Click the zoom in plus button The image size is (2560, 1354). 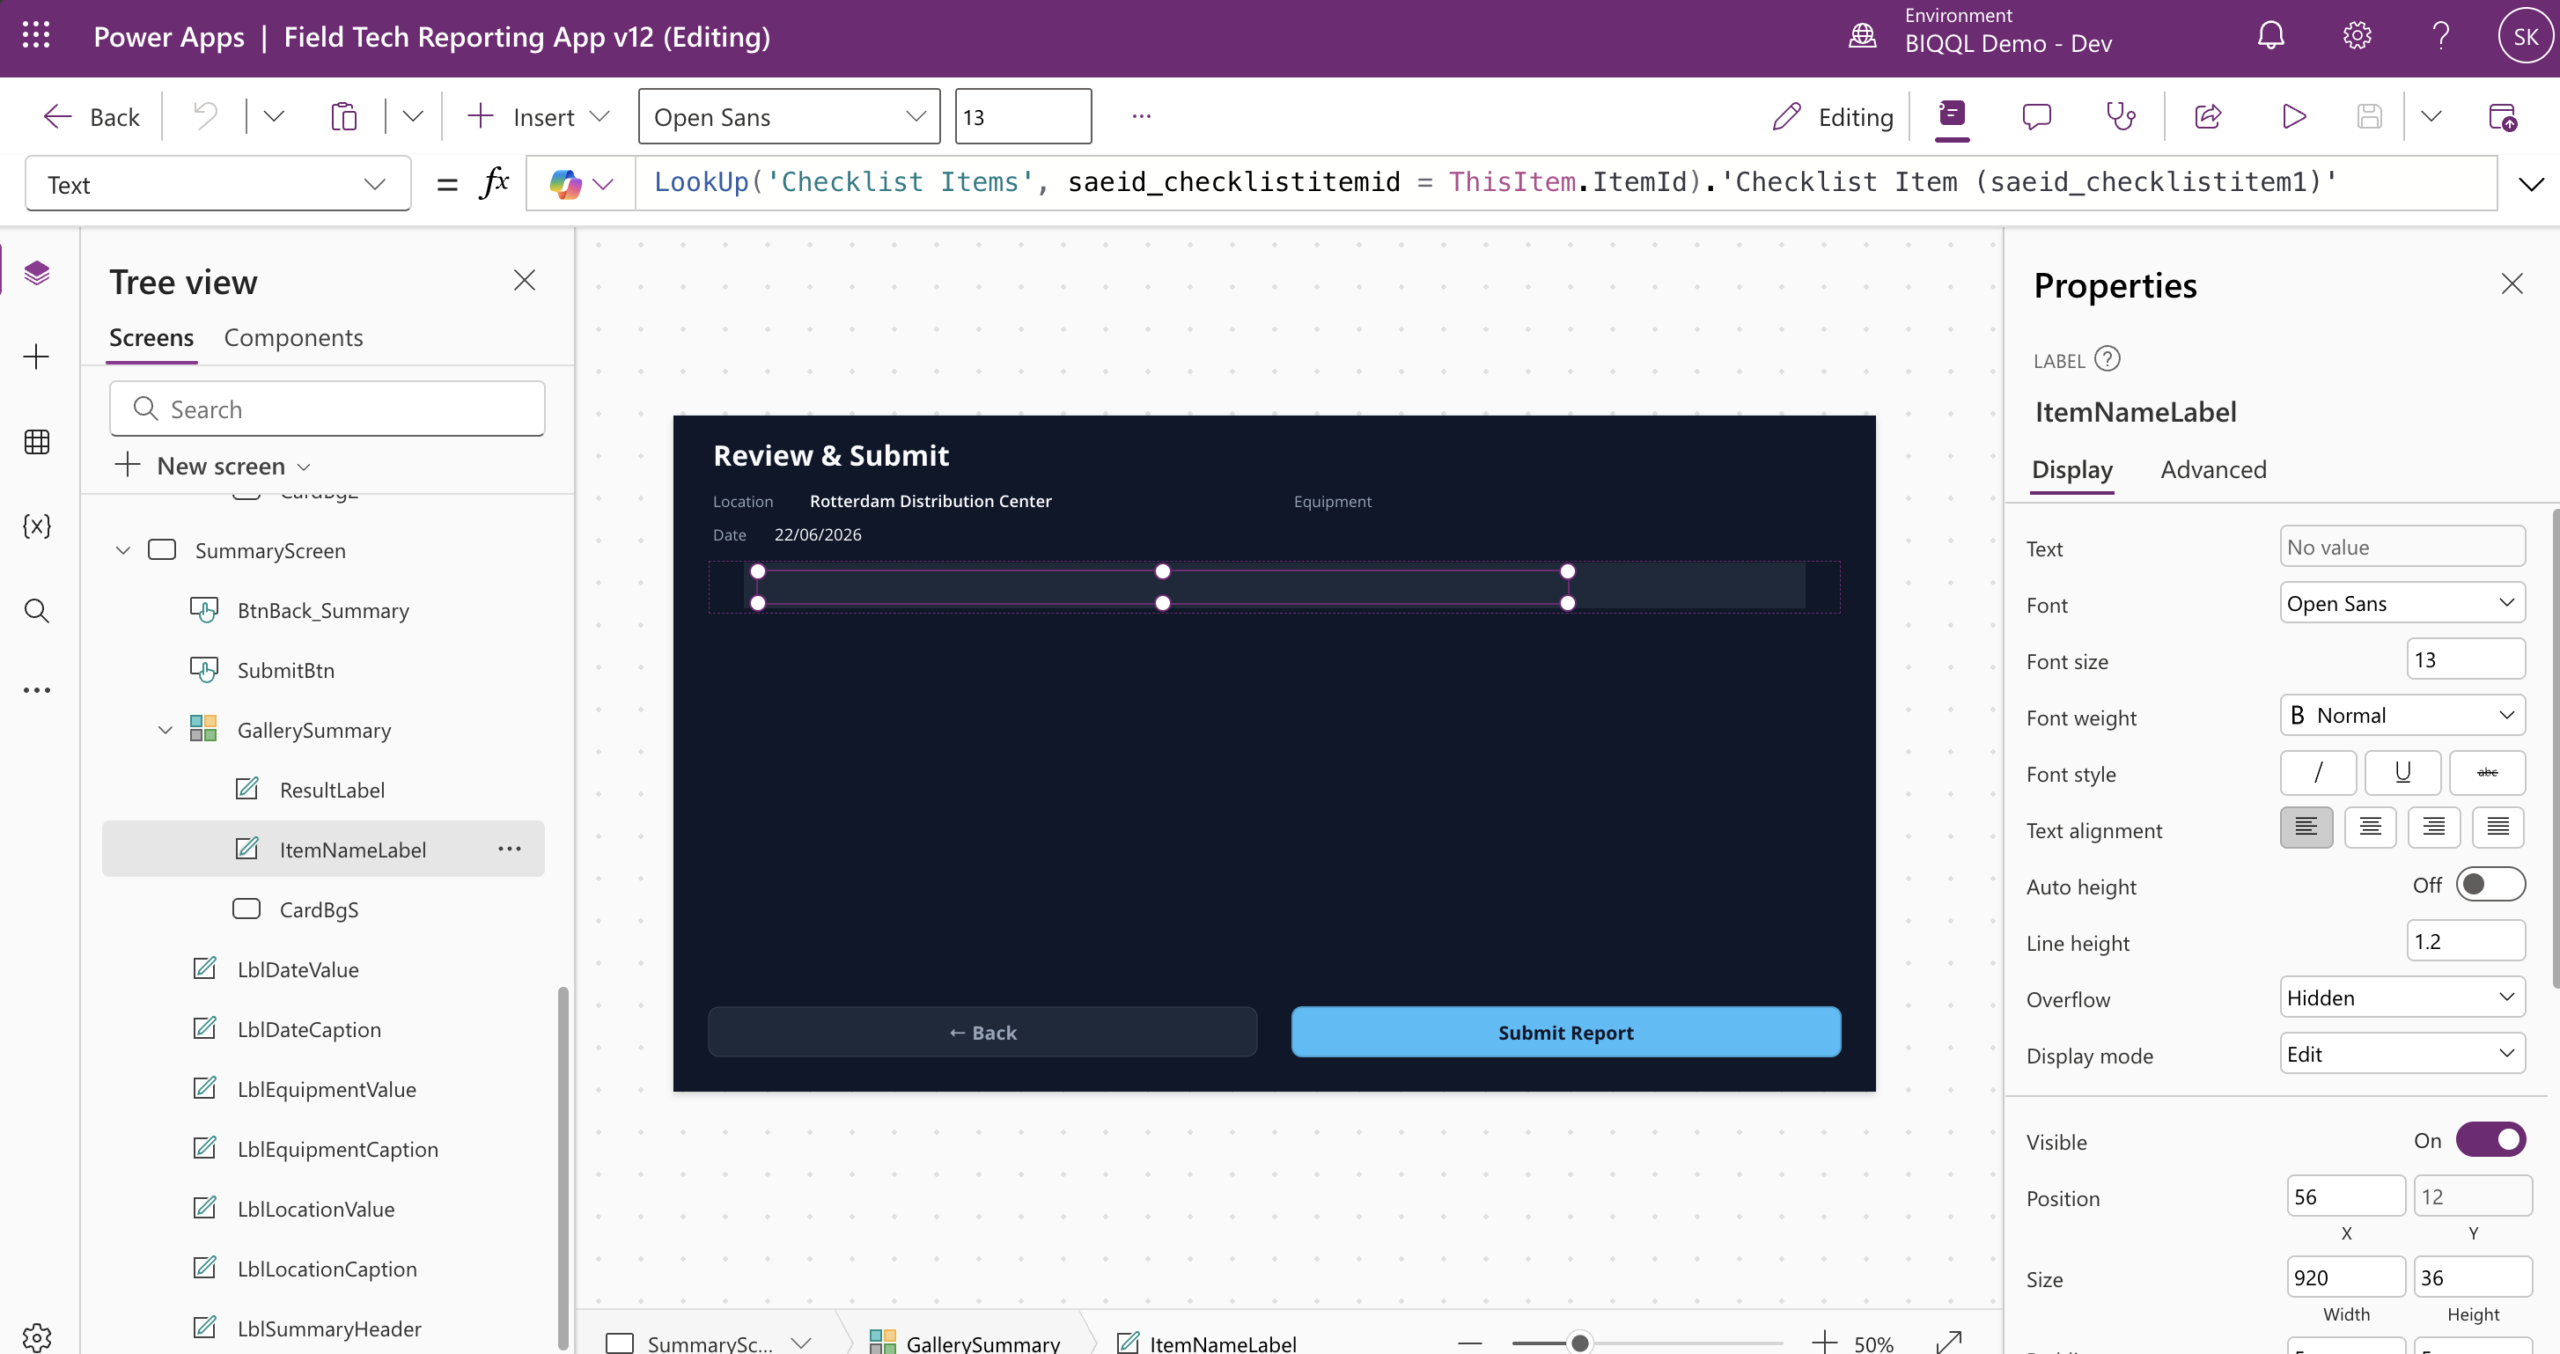(x=1824, y=1342)
